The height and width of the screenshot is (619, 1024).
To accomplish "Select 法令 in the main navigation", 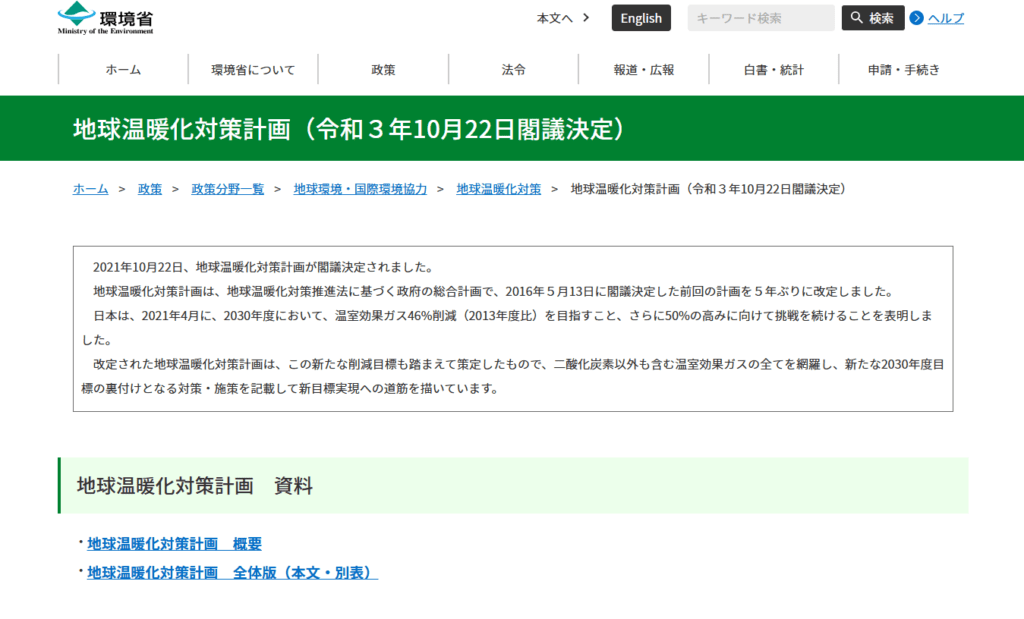I will pos(513,70).
